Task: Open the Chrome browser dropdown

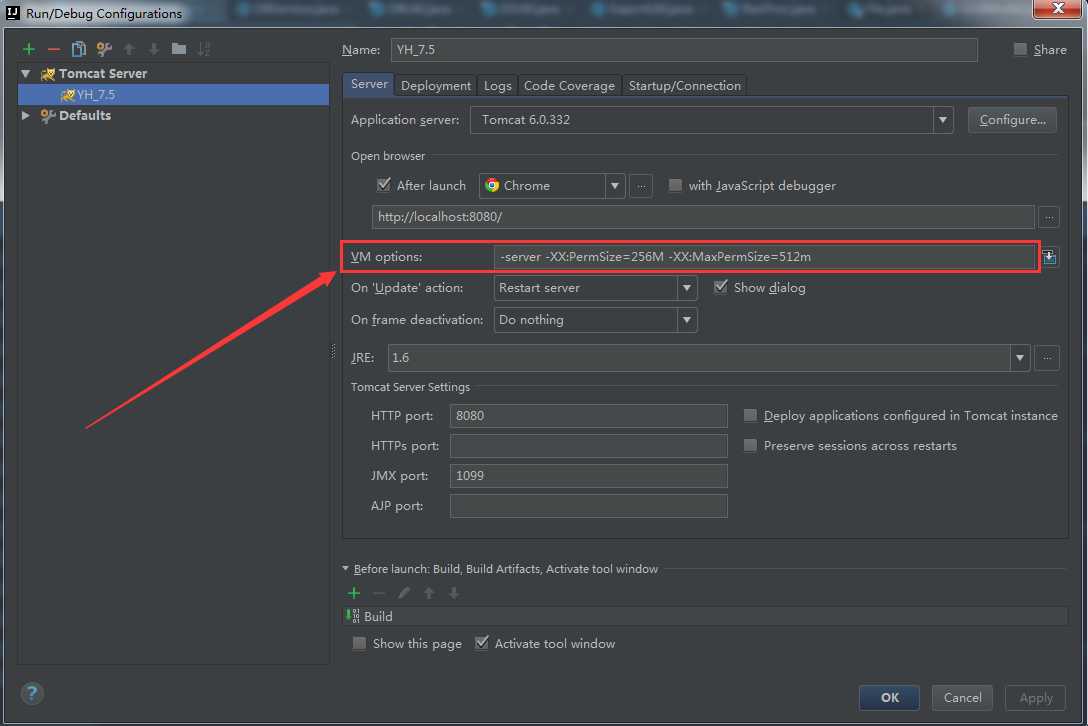Action: pyautogui.click(x=614, y=186)
